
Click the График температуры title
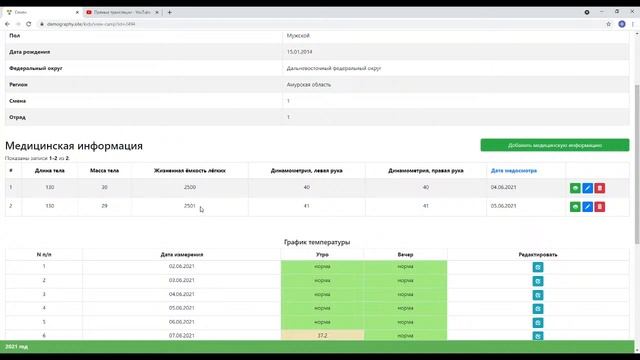[317, 242]
